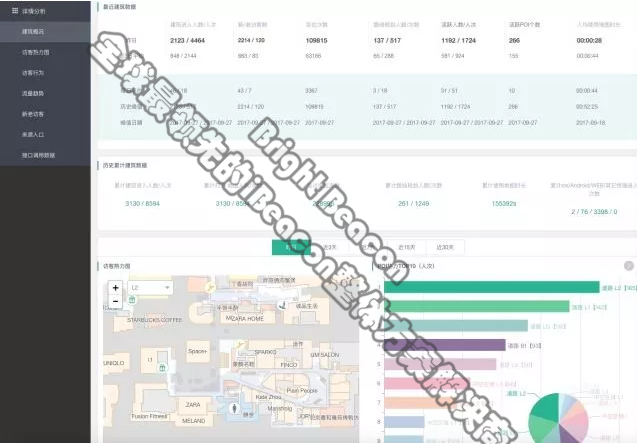The height and width of the screenshot is (444, 637).
Task: Click the FINGO store on map
Action: pyautogui.click(x=289, y=365)
